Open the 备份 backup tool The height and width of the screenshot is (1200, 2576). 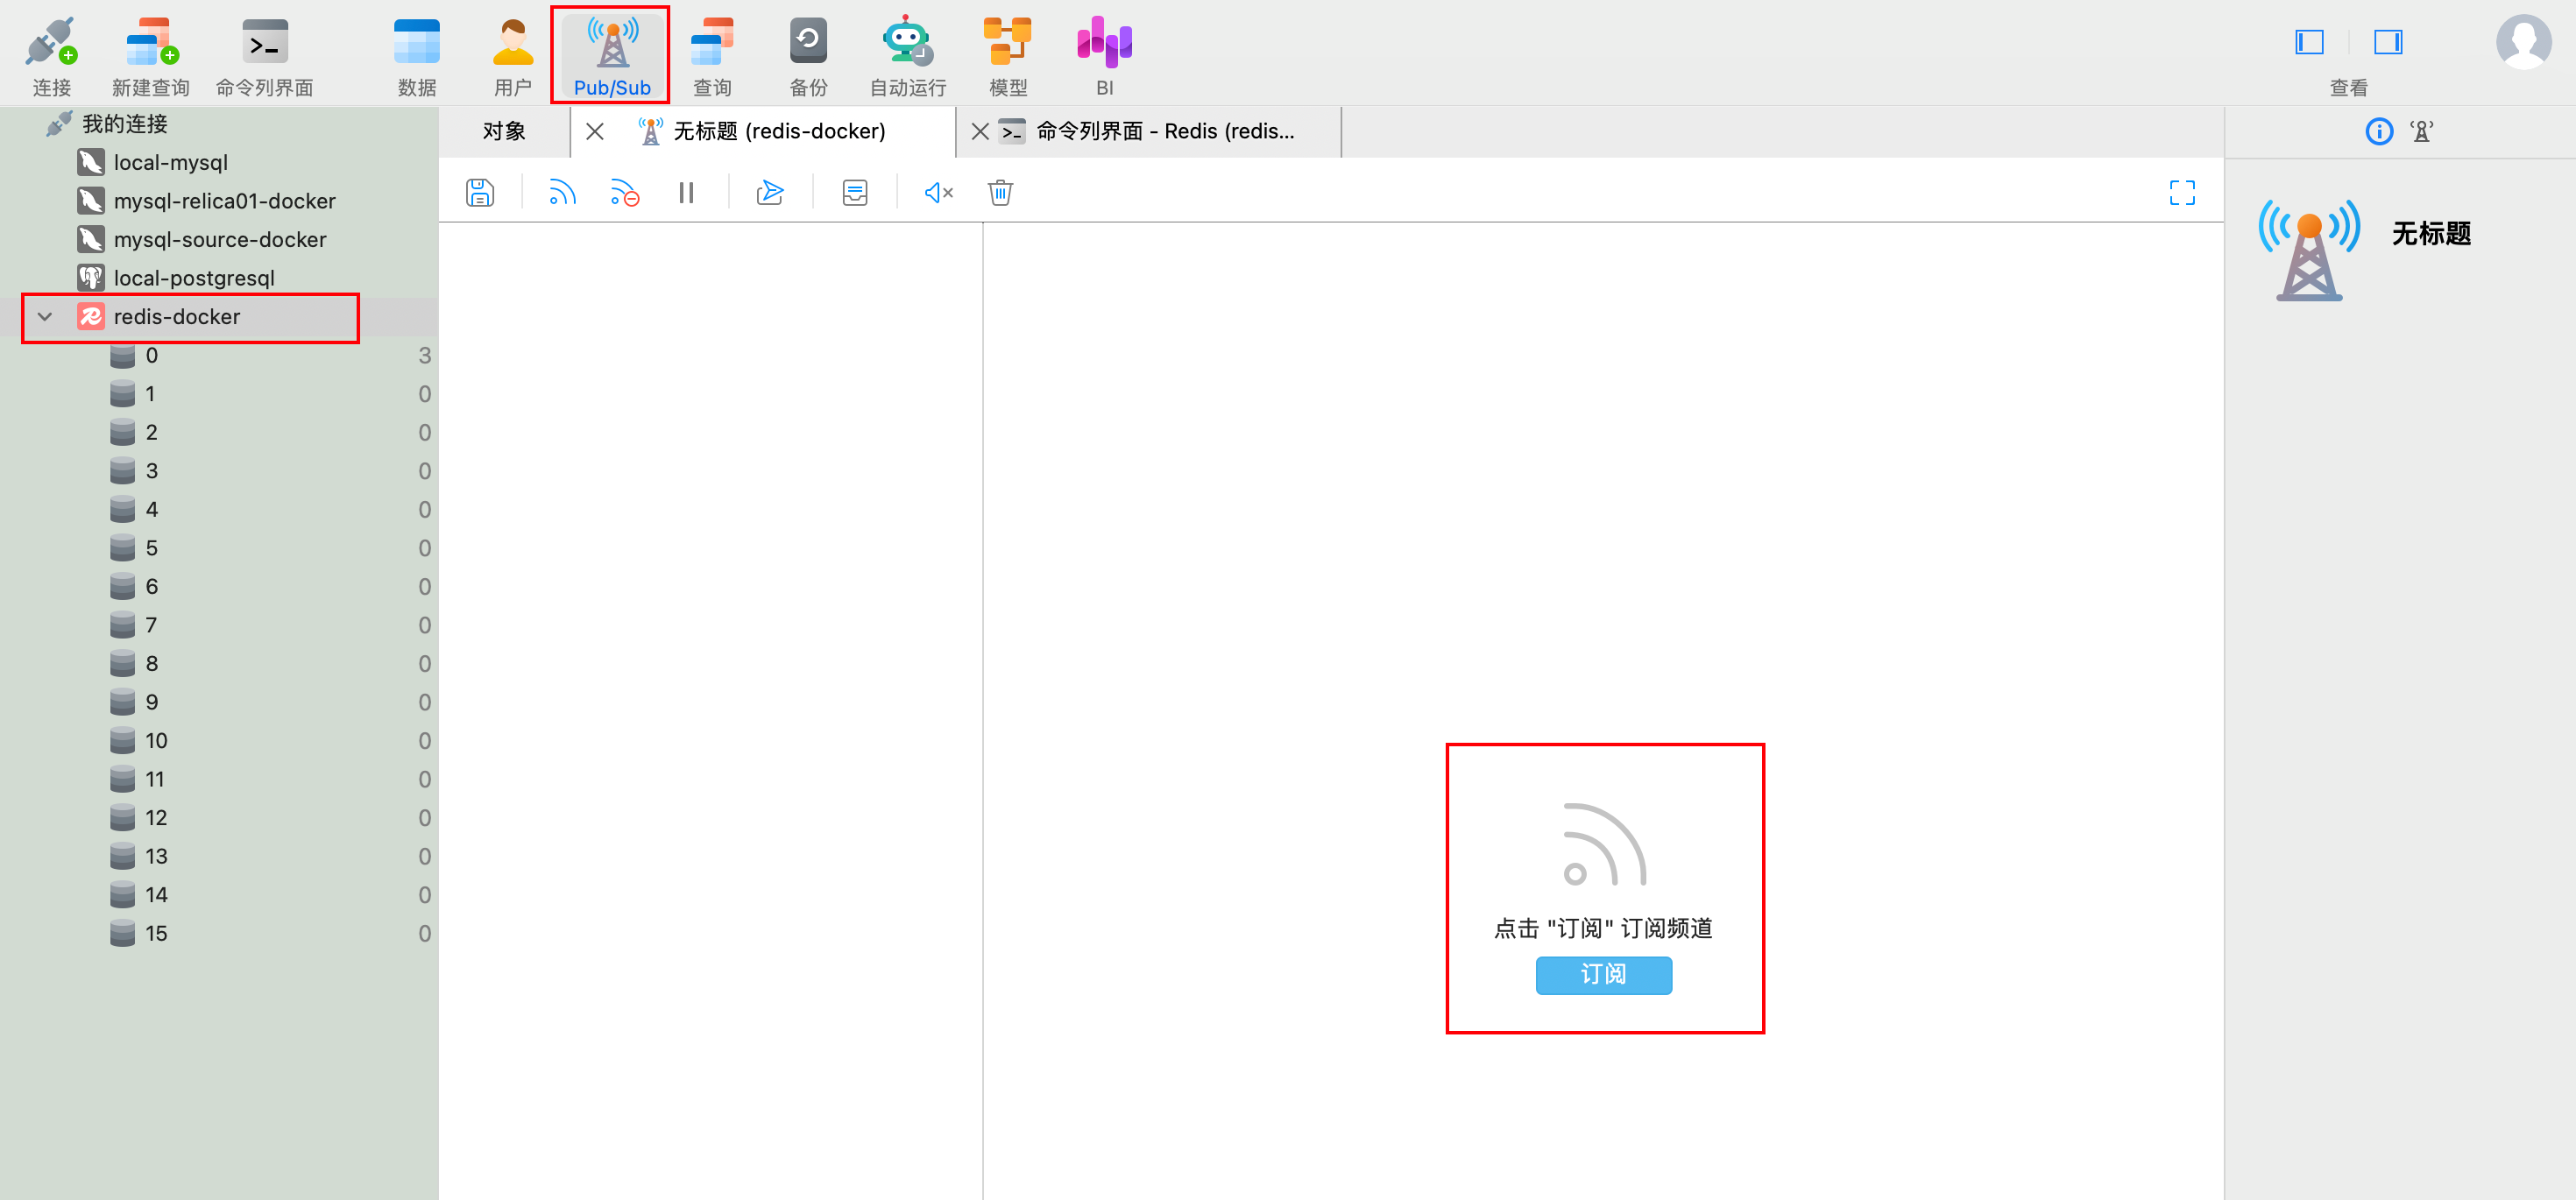(x=808, y=56)
